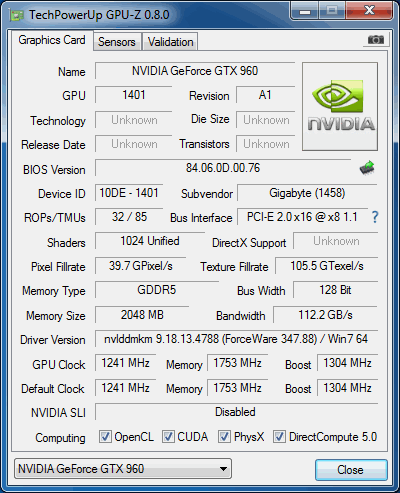The width and height of the screenshot is (400, 493).
Task: Click the Bus Interface question mark icon
Action: pos(375,217)
